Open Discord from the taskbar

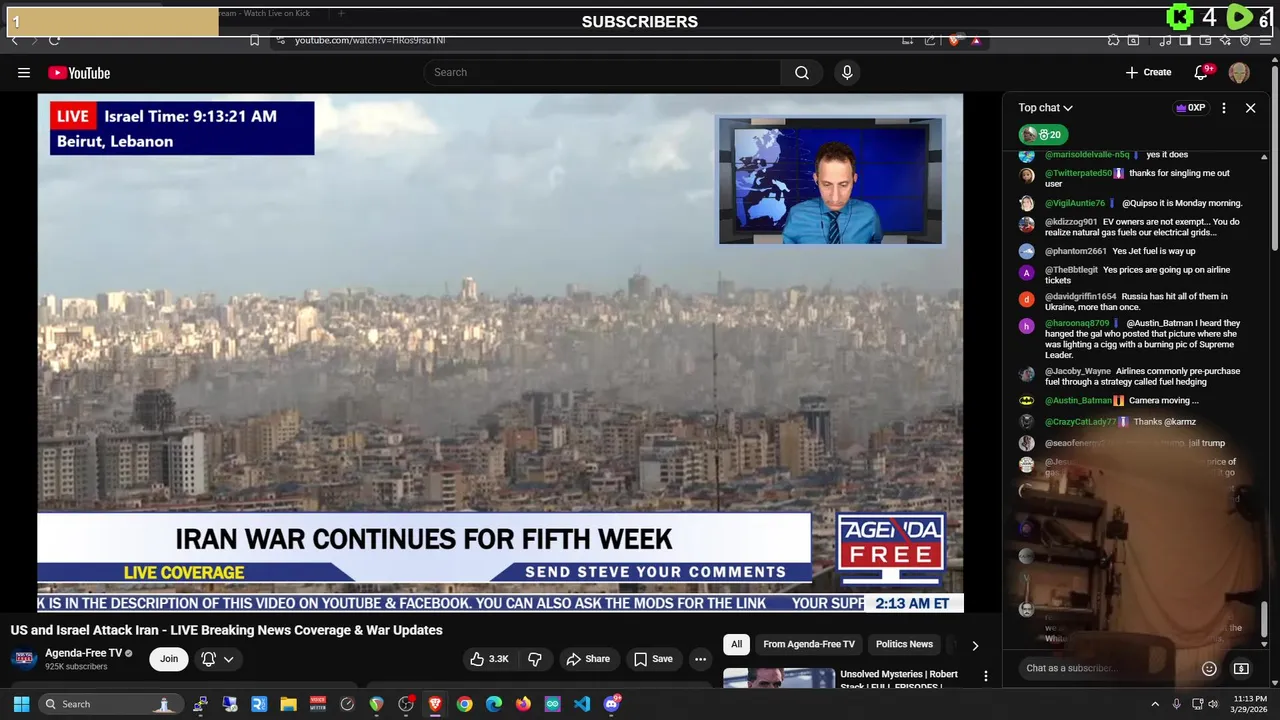(x=612, y=704)
